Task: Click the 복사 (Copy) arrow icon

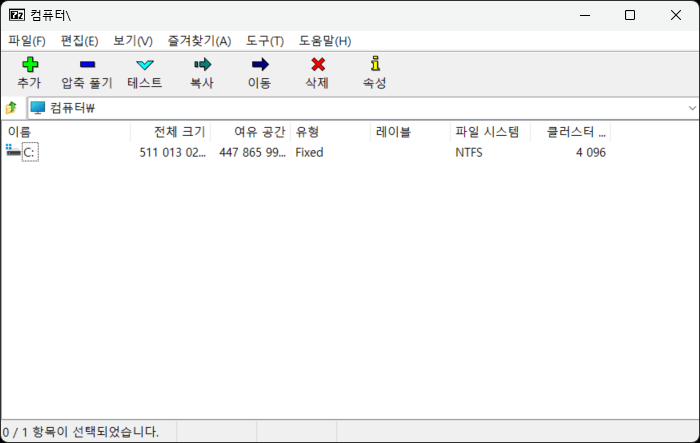Action: point(202,65)
